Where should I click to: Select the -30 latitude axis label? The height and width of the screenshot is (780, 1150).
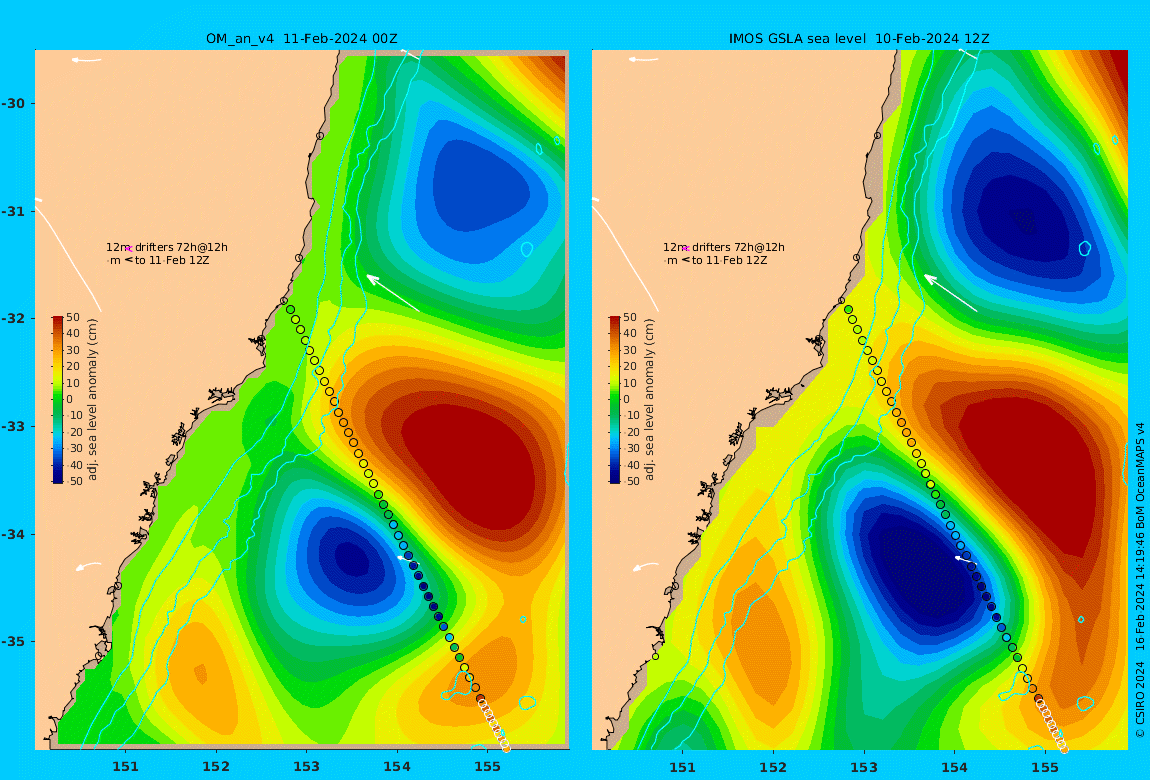(x=13, y=103)
